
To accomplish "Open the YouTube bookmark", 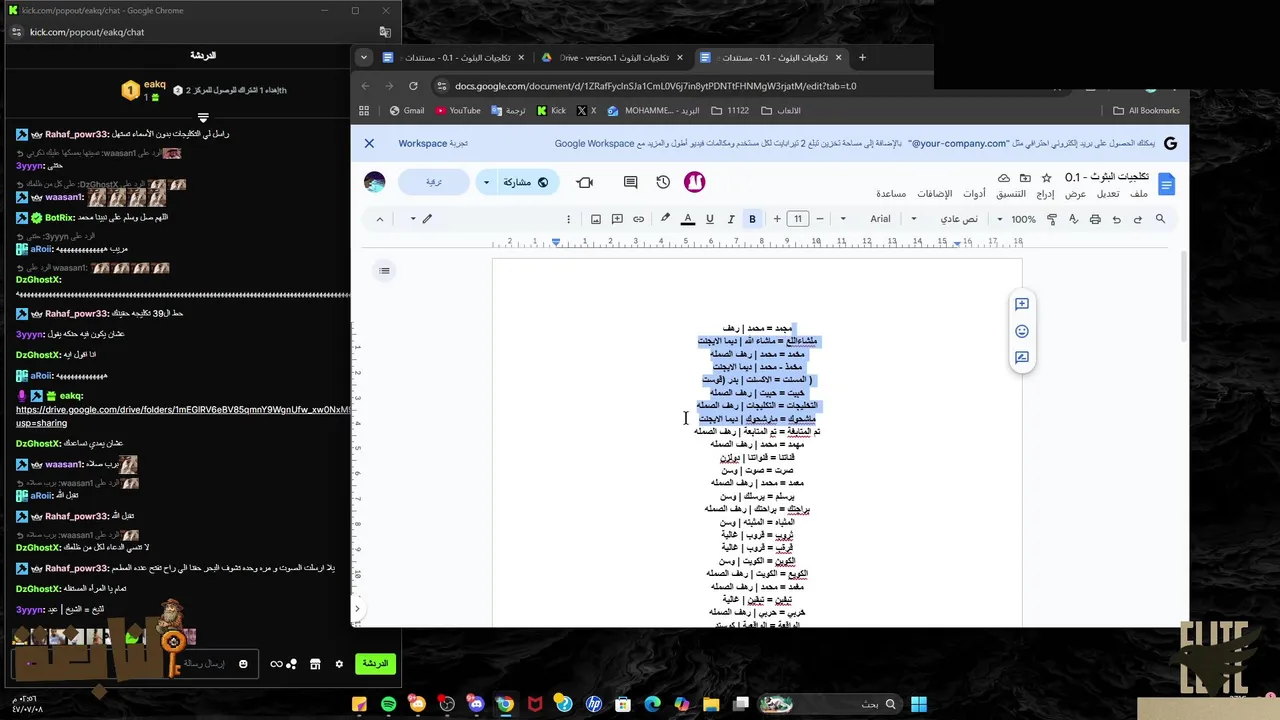I will coord(458,111).
